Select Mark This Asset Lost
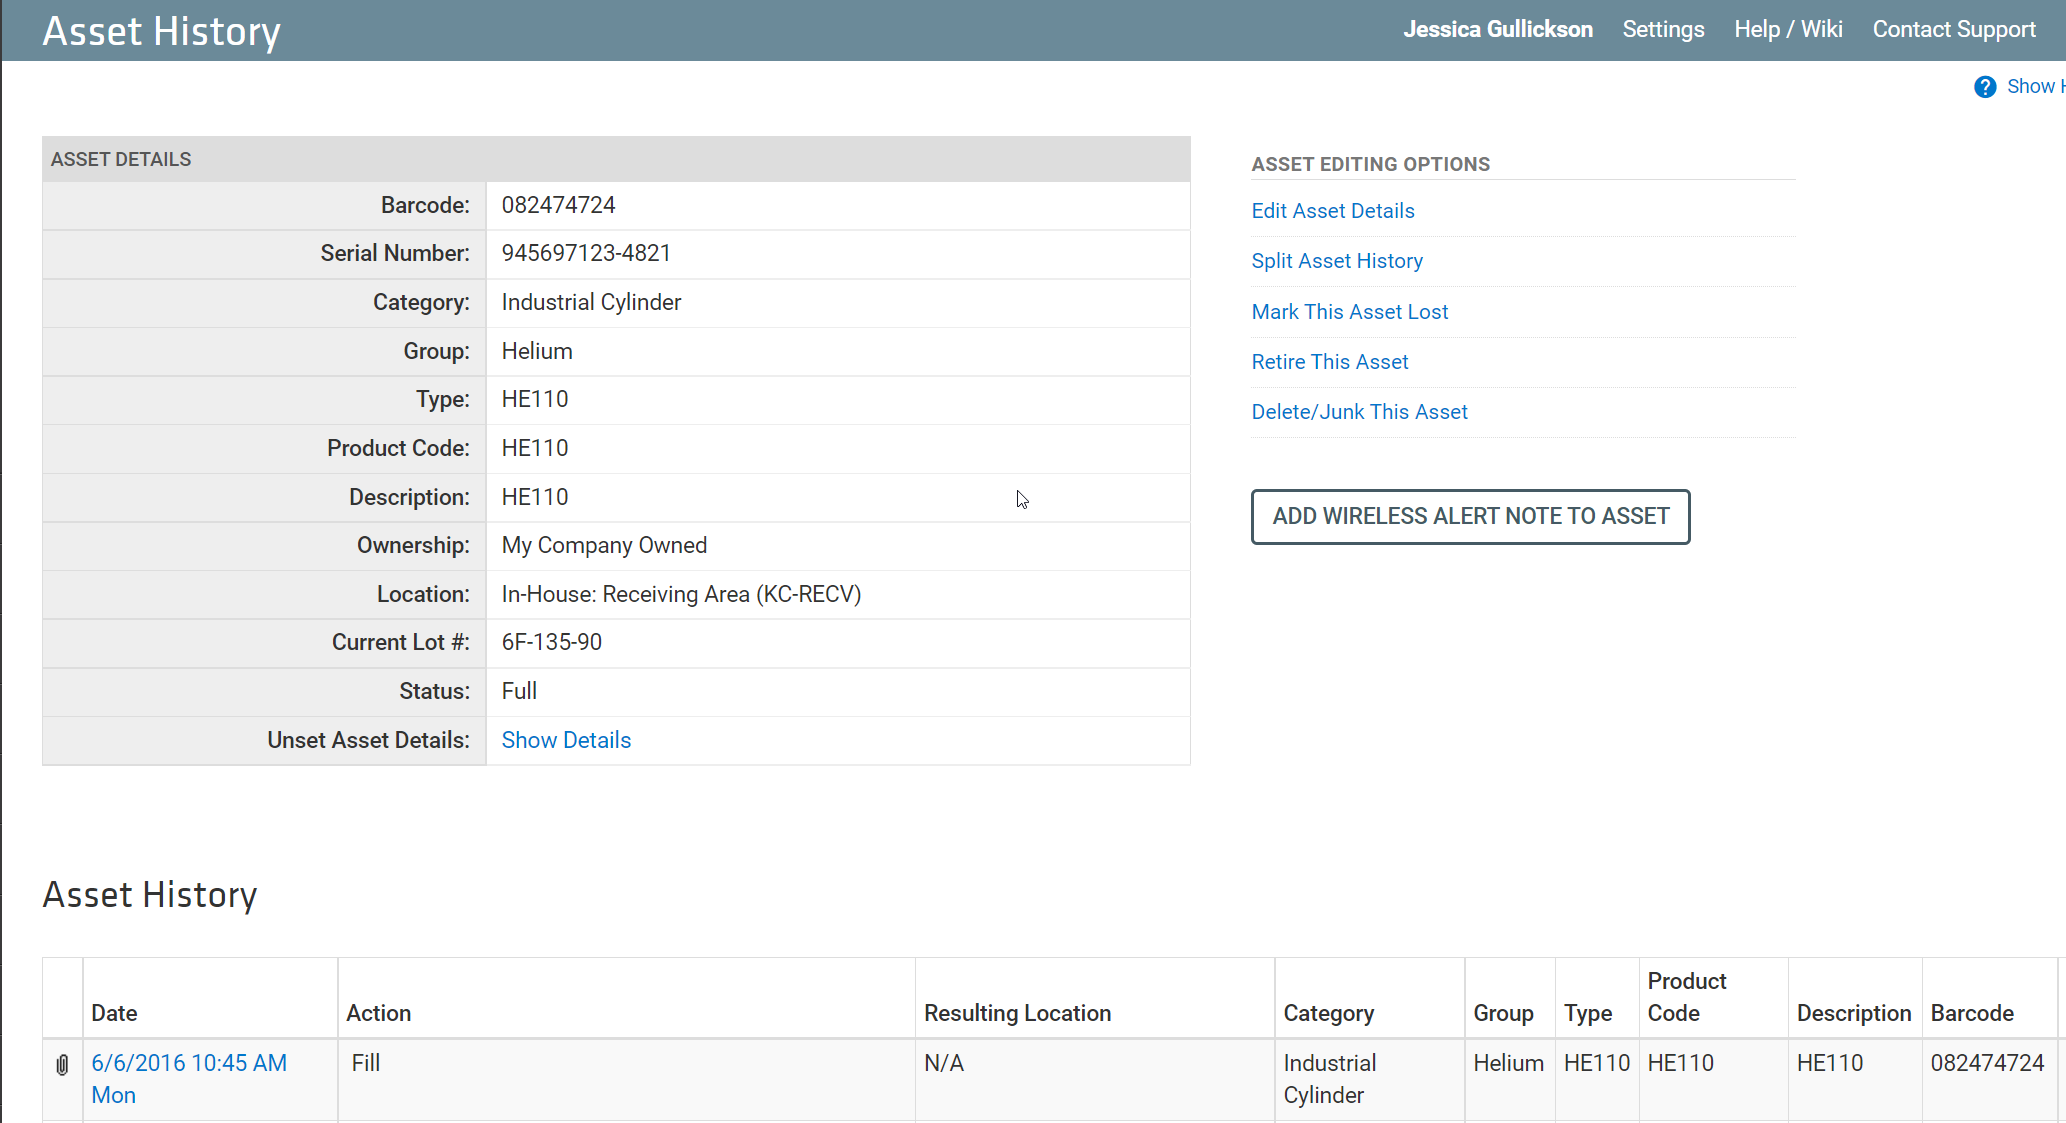This screenshot has width=2066, height=1123. (1350, 312)
